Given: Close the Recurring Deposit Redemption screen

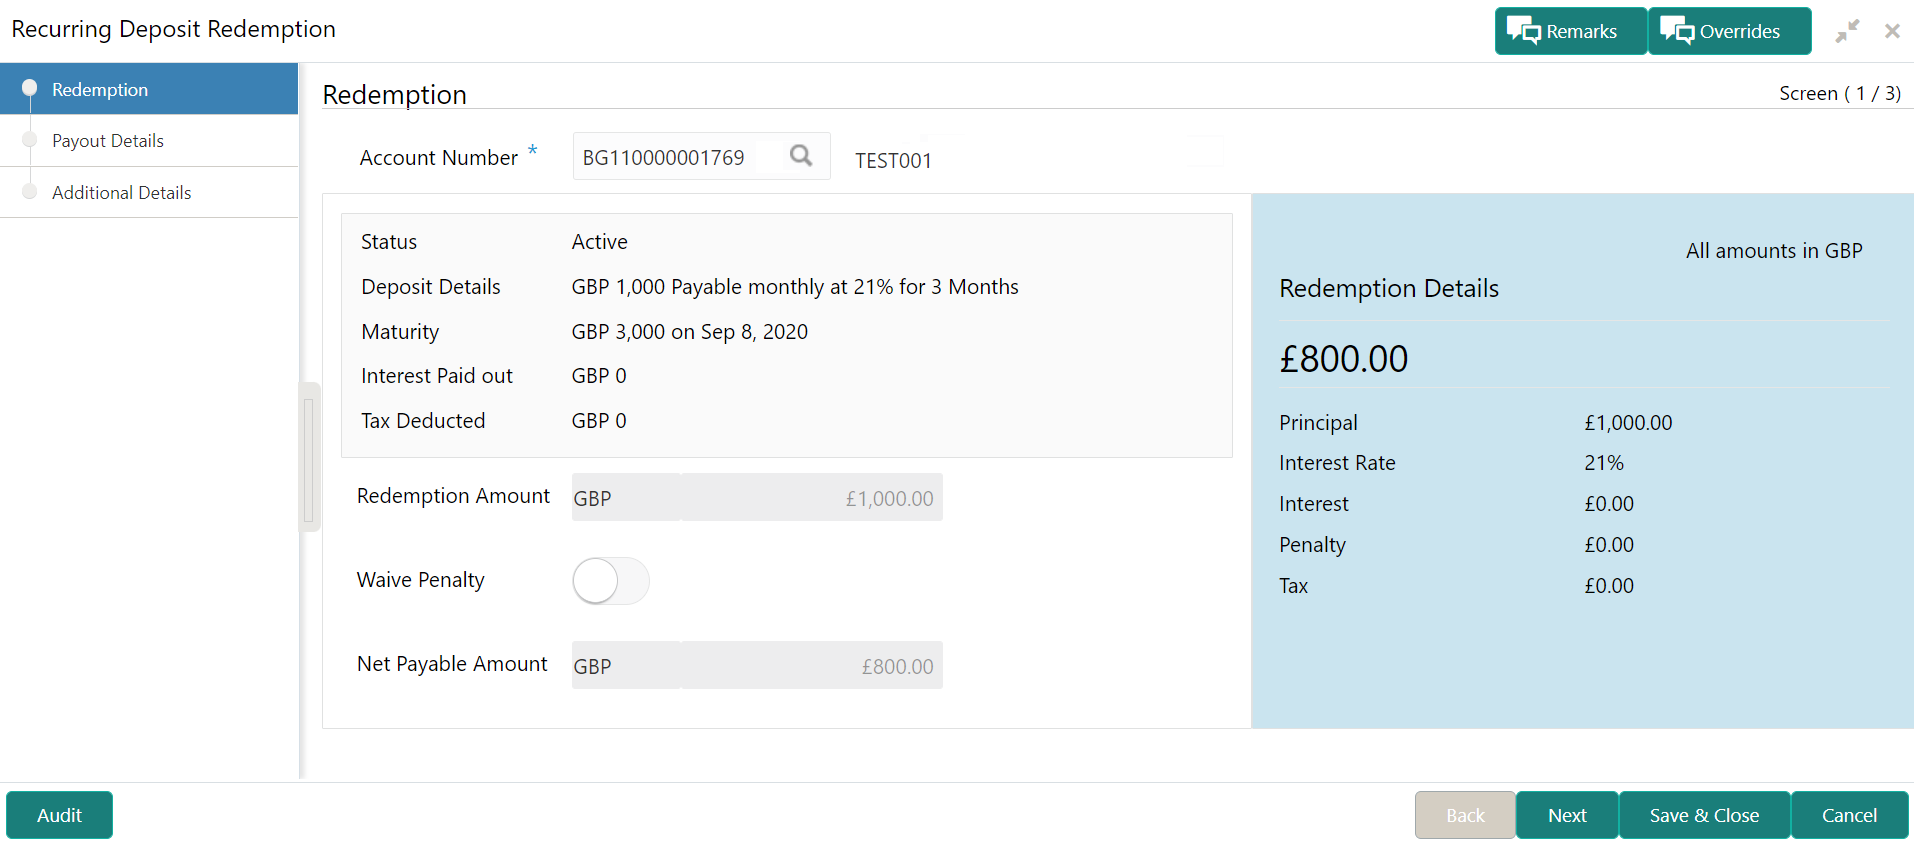Looking at the screenshot, I should click(1892, 31).
